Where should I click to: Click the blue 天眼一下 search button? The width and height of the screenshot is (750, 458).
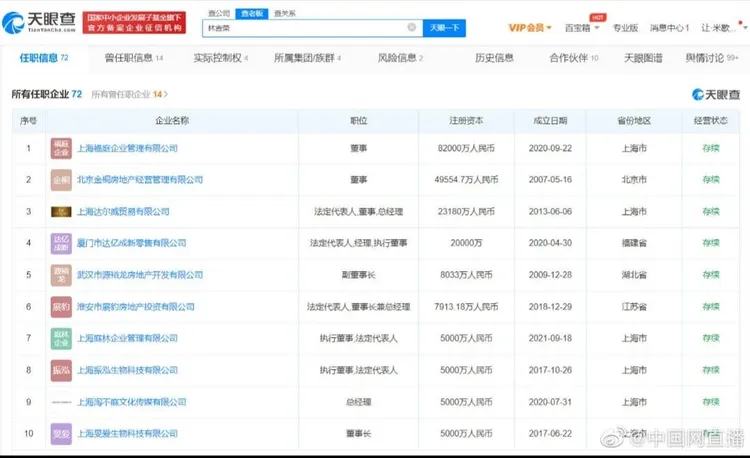pos(444,28)
